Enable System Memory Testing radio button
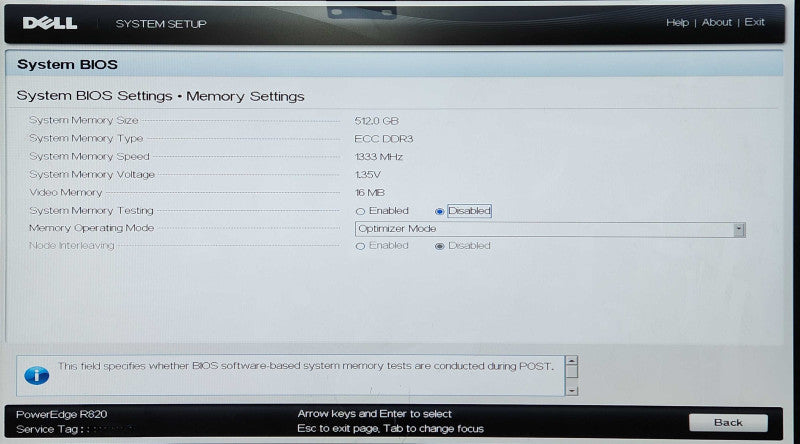Viewport: 800px width, 444px height. point(360,211)
